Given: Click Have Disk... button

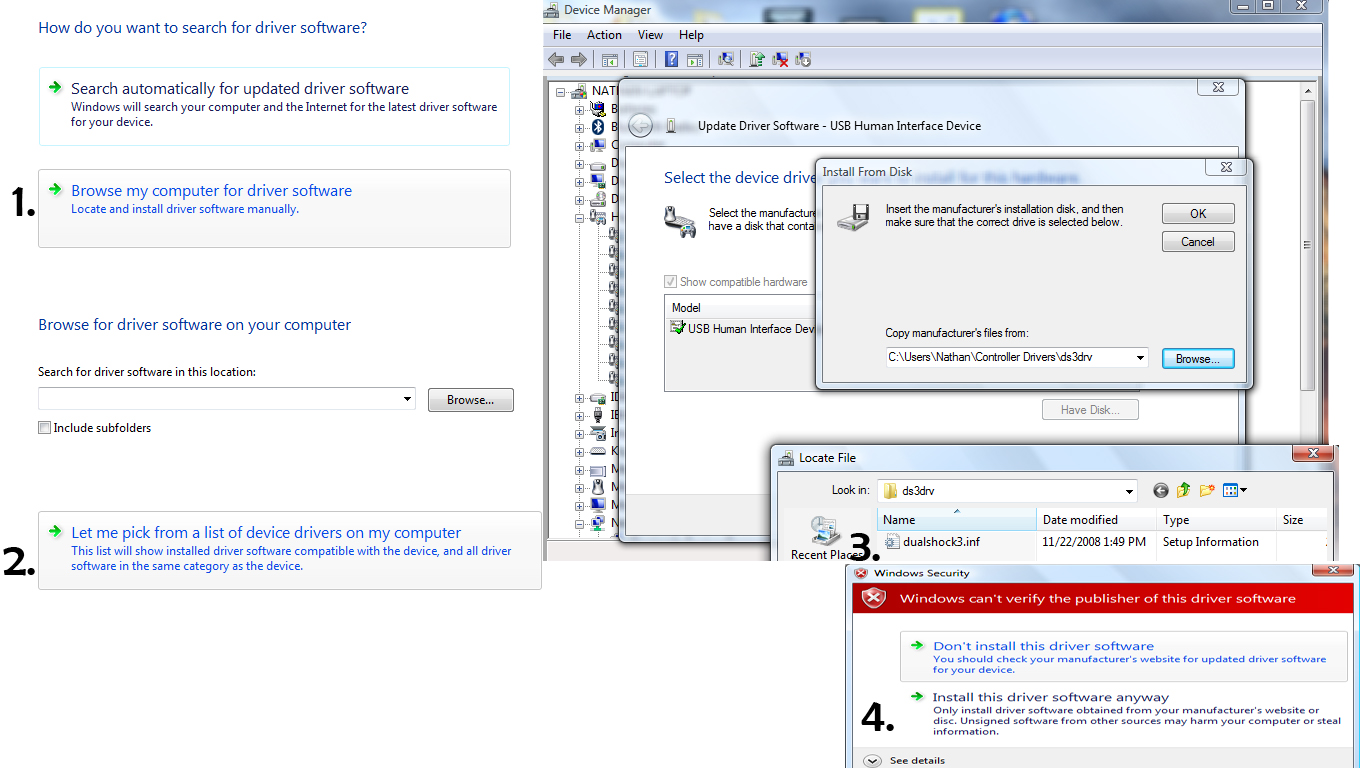Looking at the screenshot, I should point(1090,409).
